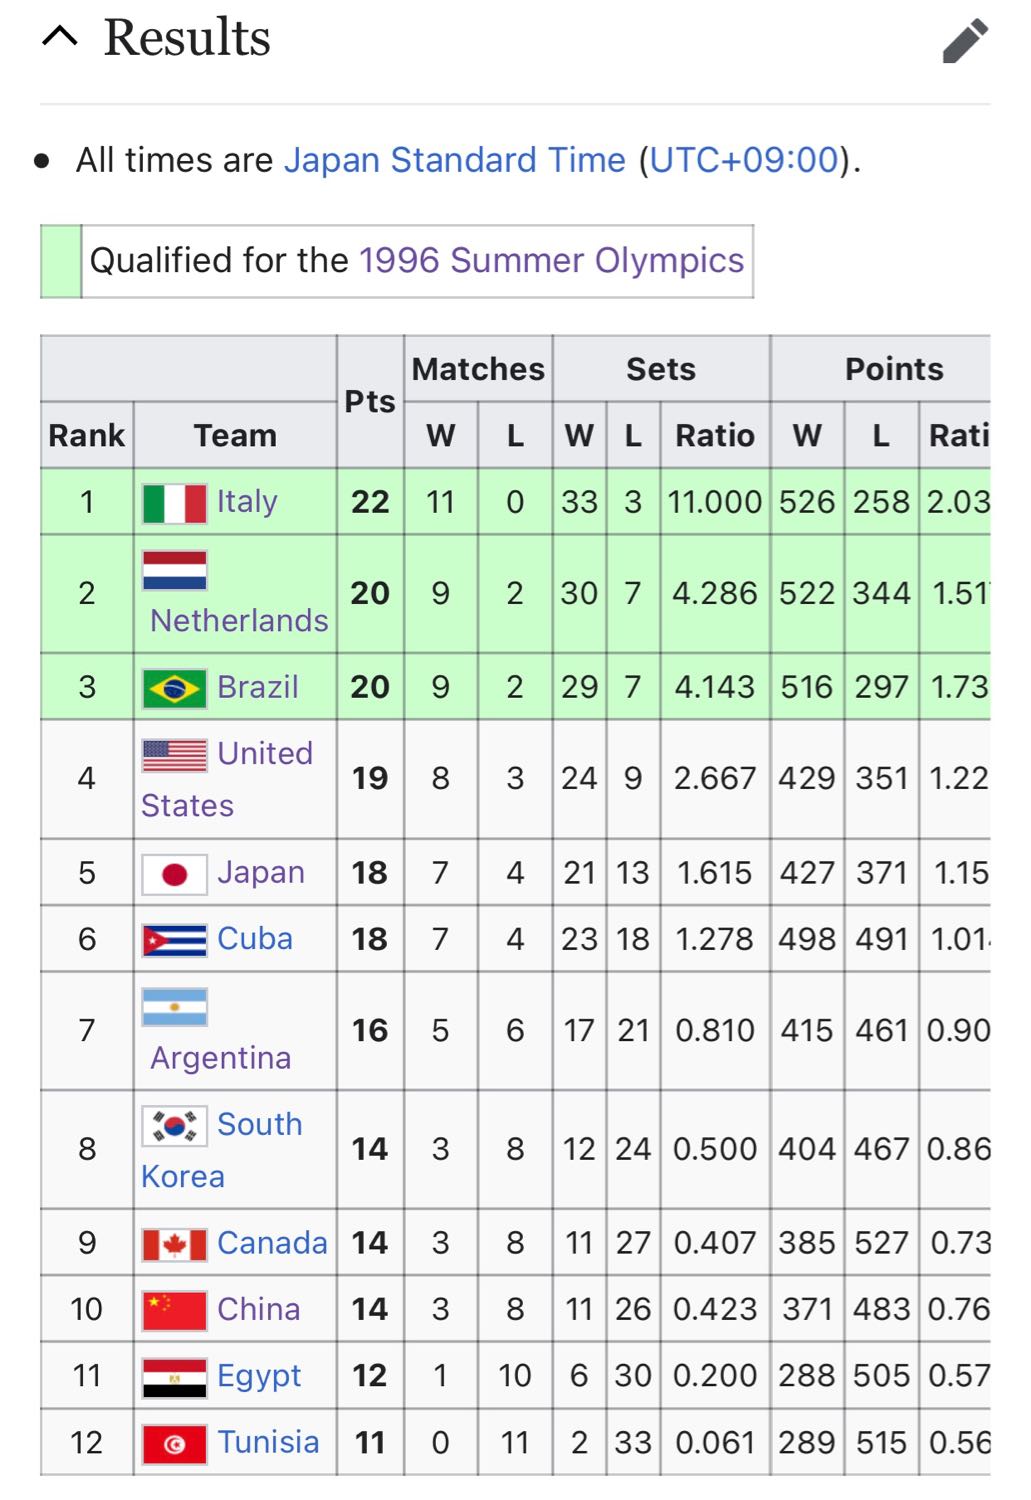Click the Results section heading
1031x1500 pixels.
(187, 38)
